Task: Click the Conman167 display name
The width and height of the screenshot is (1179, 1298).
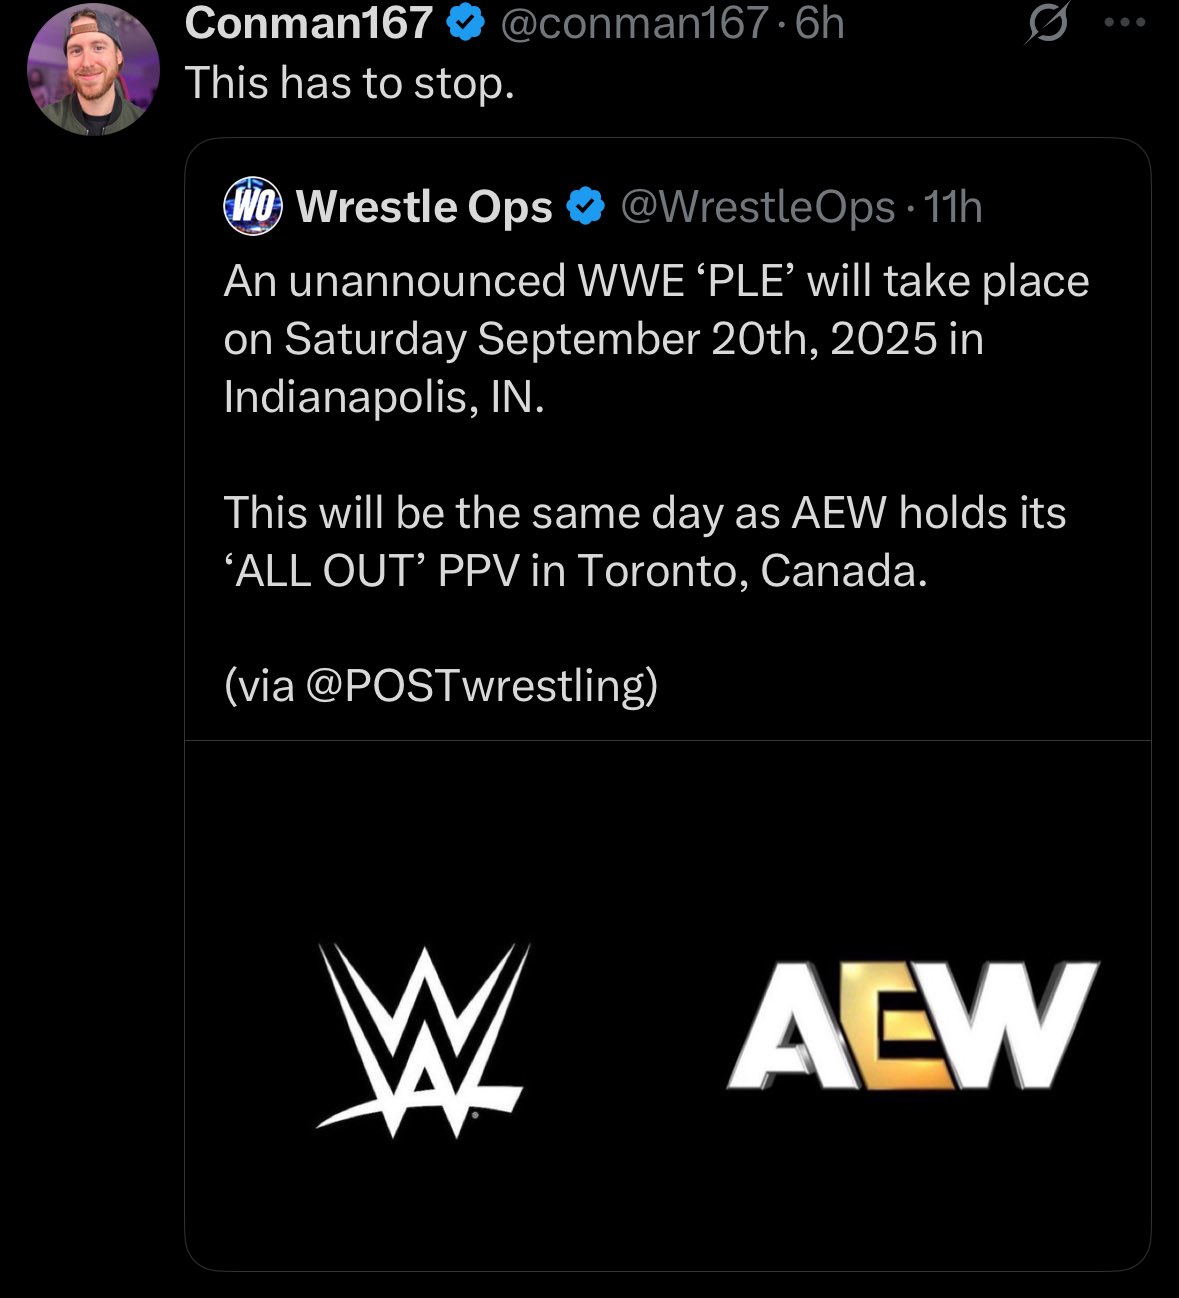Action: [x=308, y=24]
